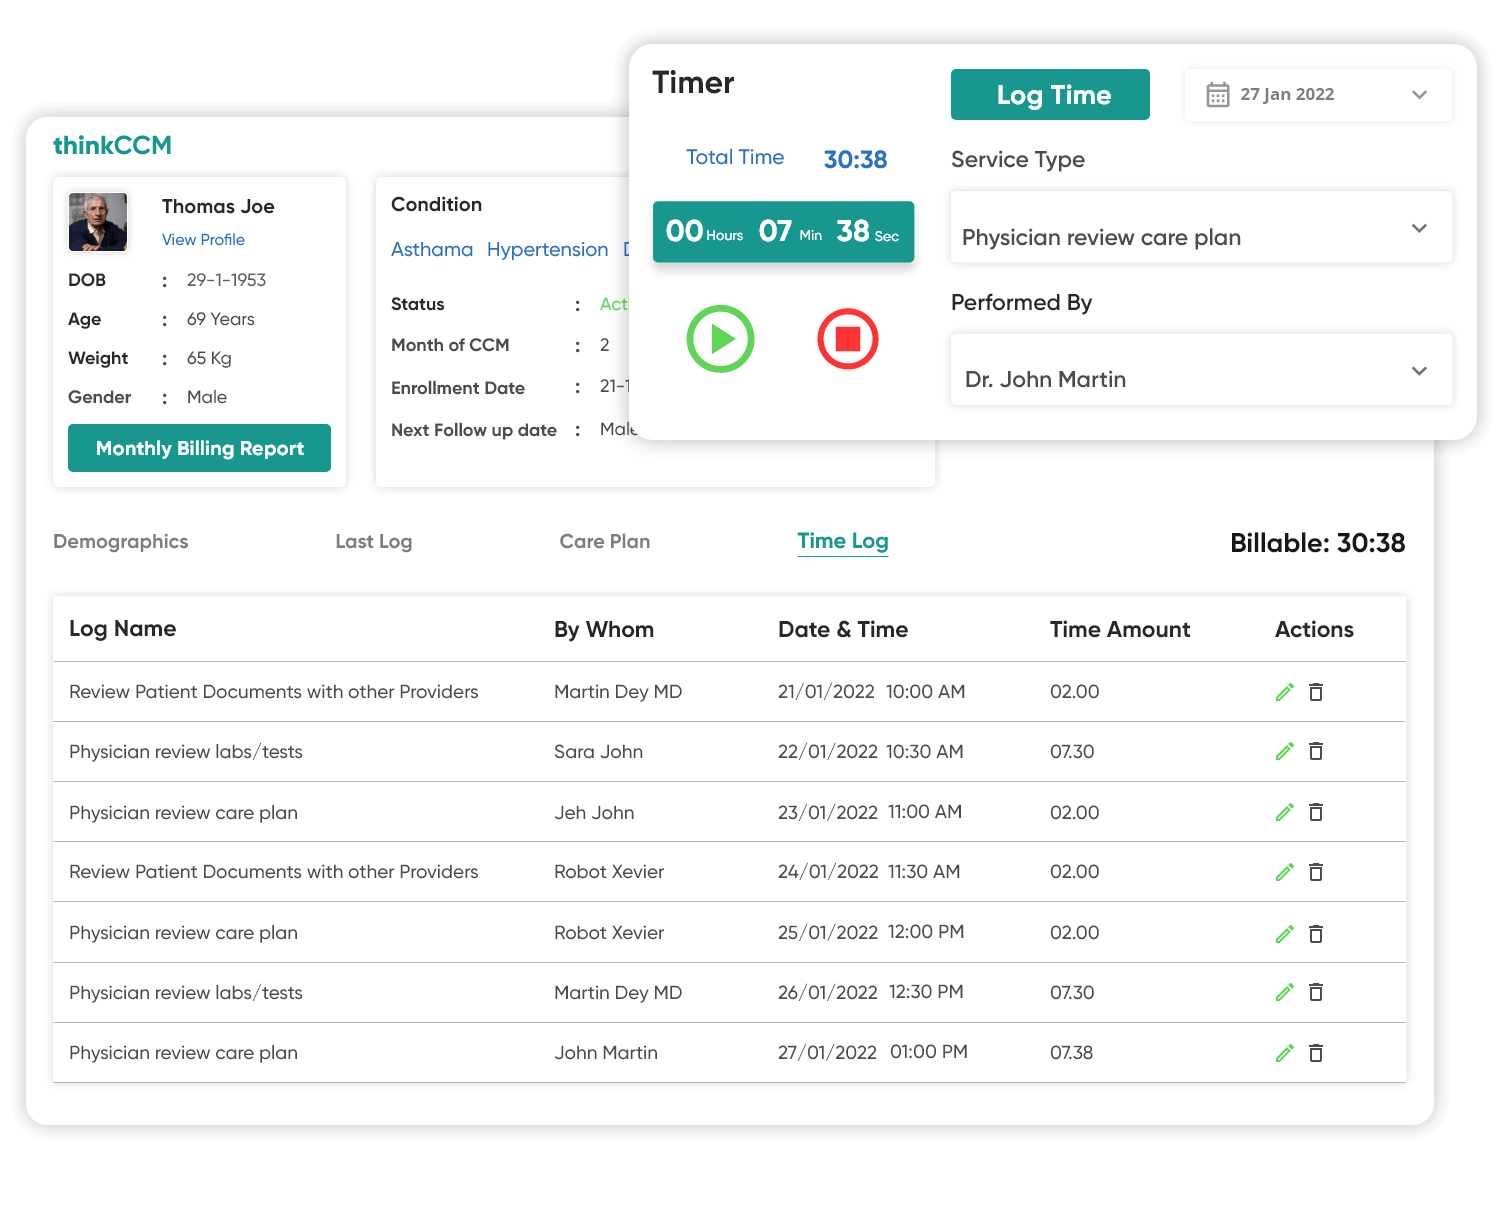Open the Monthly Billing Report

(x=199, y=448)
